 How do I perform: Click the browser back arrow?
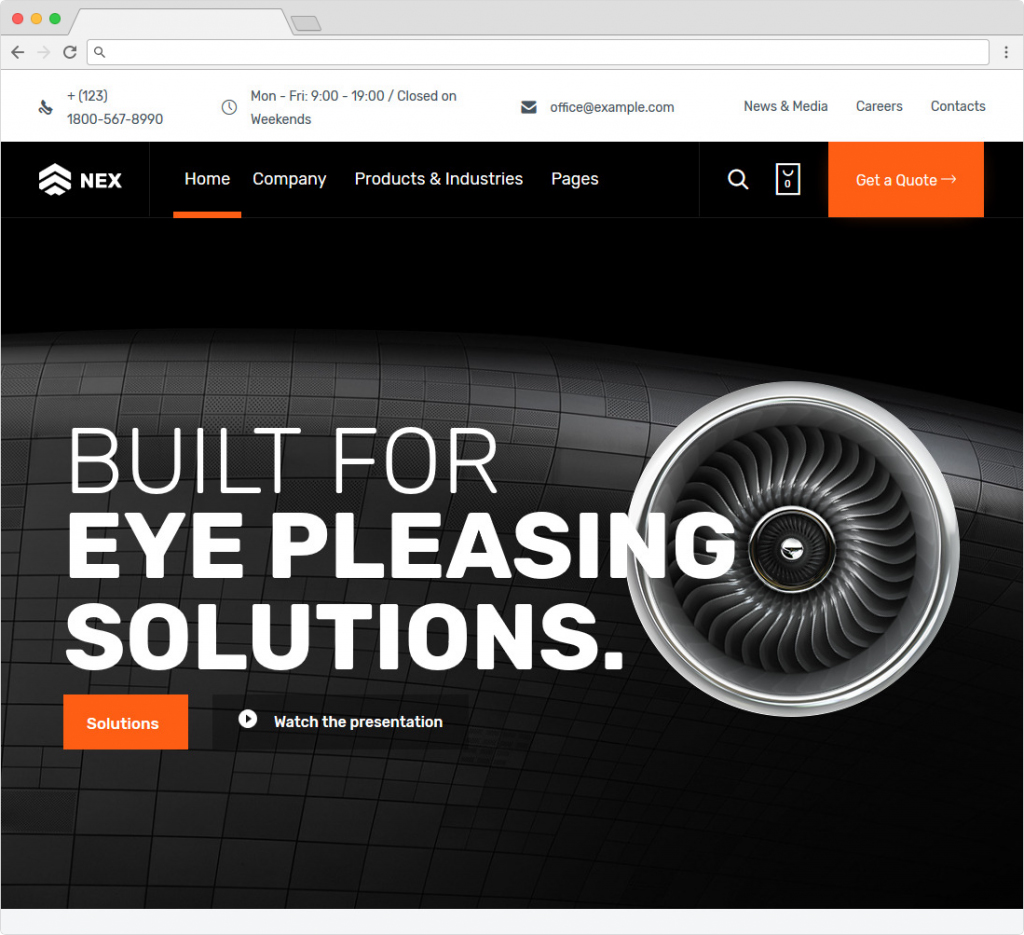point(18,52)
